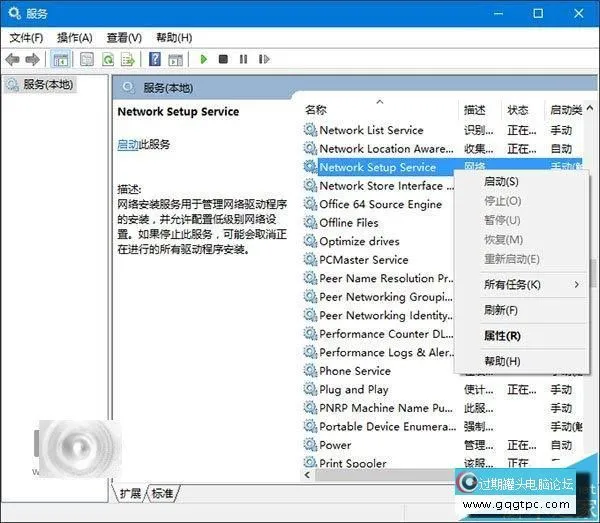This screenshot has width=600, height=523.
Task: Sort services by 状态 column header
Action: click(518, 110)
